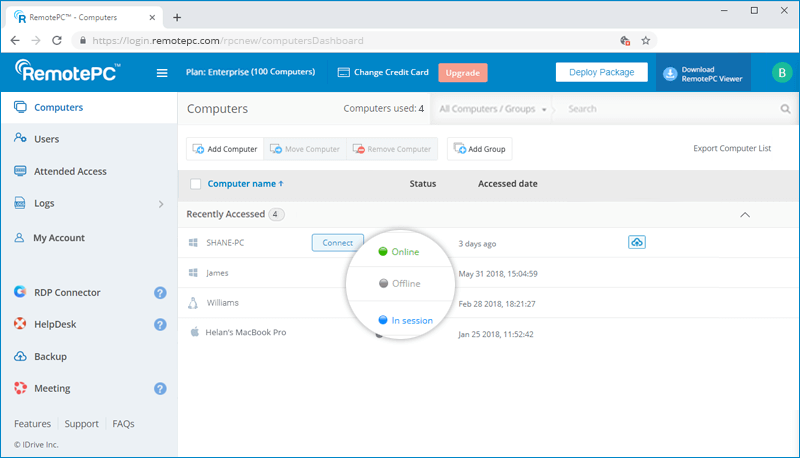Bookmark page with star icon
The width and height of the screenshot is (800, 458).
tap(645, 40)
